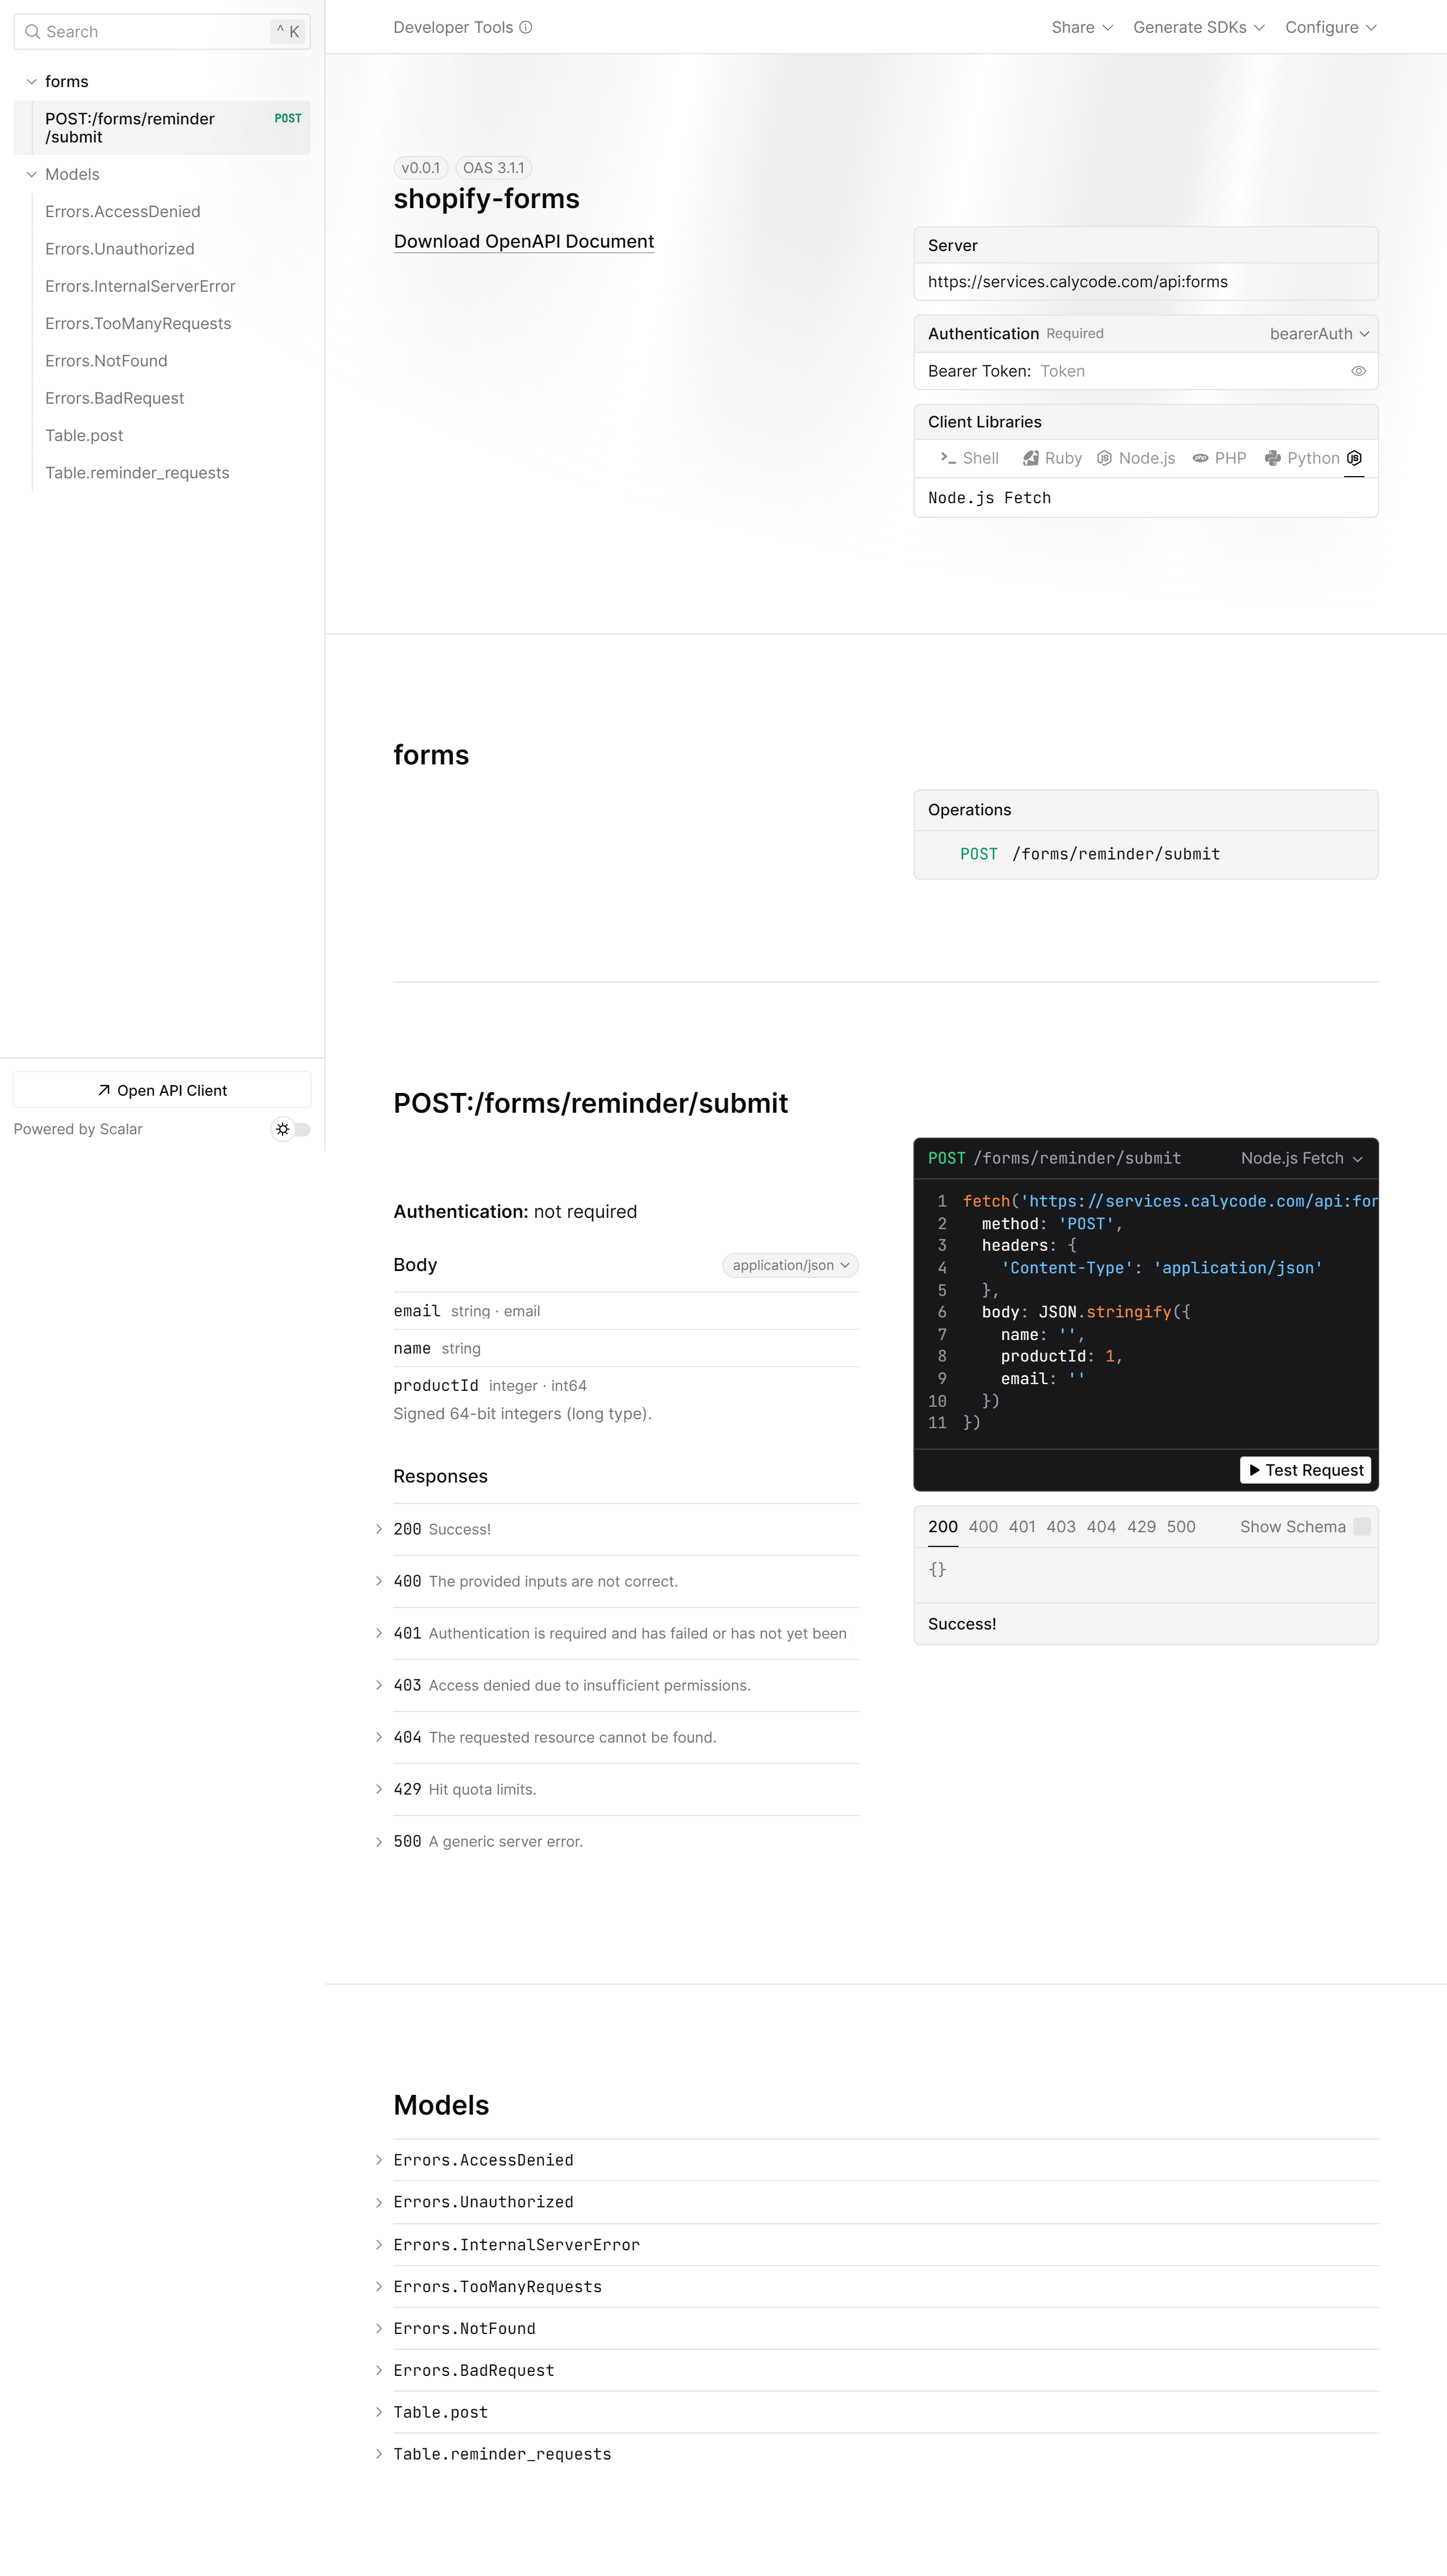Collapse the forms sidebar group

click(31, 82)
